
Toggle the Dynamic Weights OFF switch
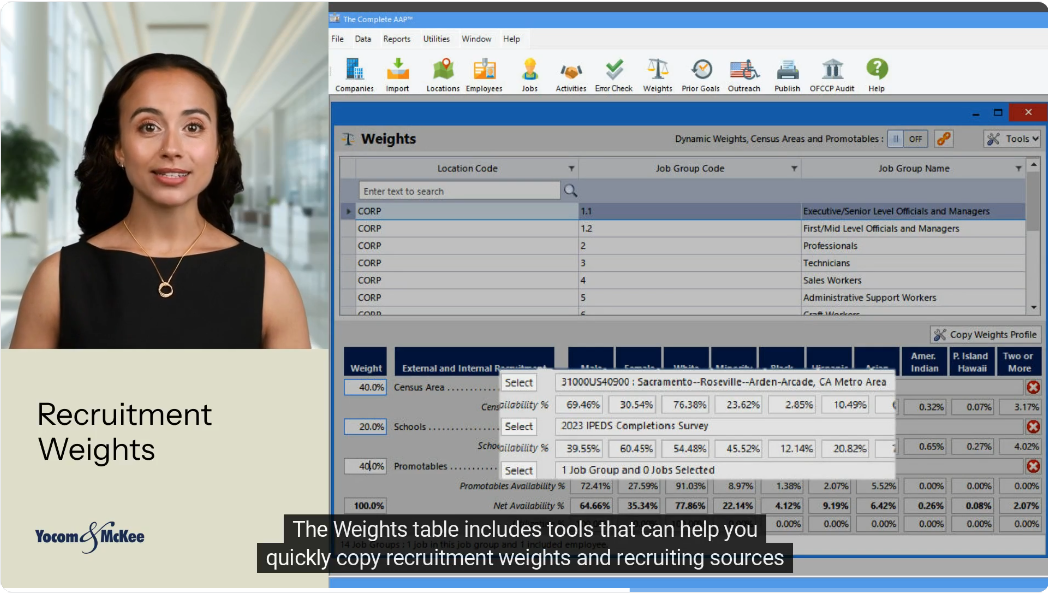[906, 139]
